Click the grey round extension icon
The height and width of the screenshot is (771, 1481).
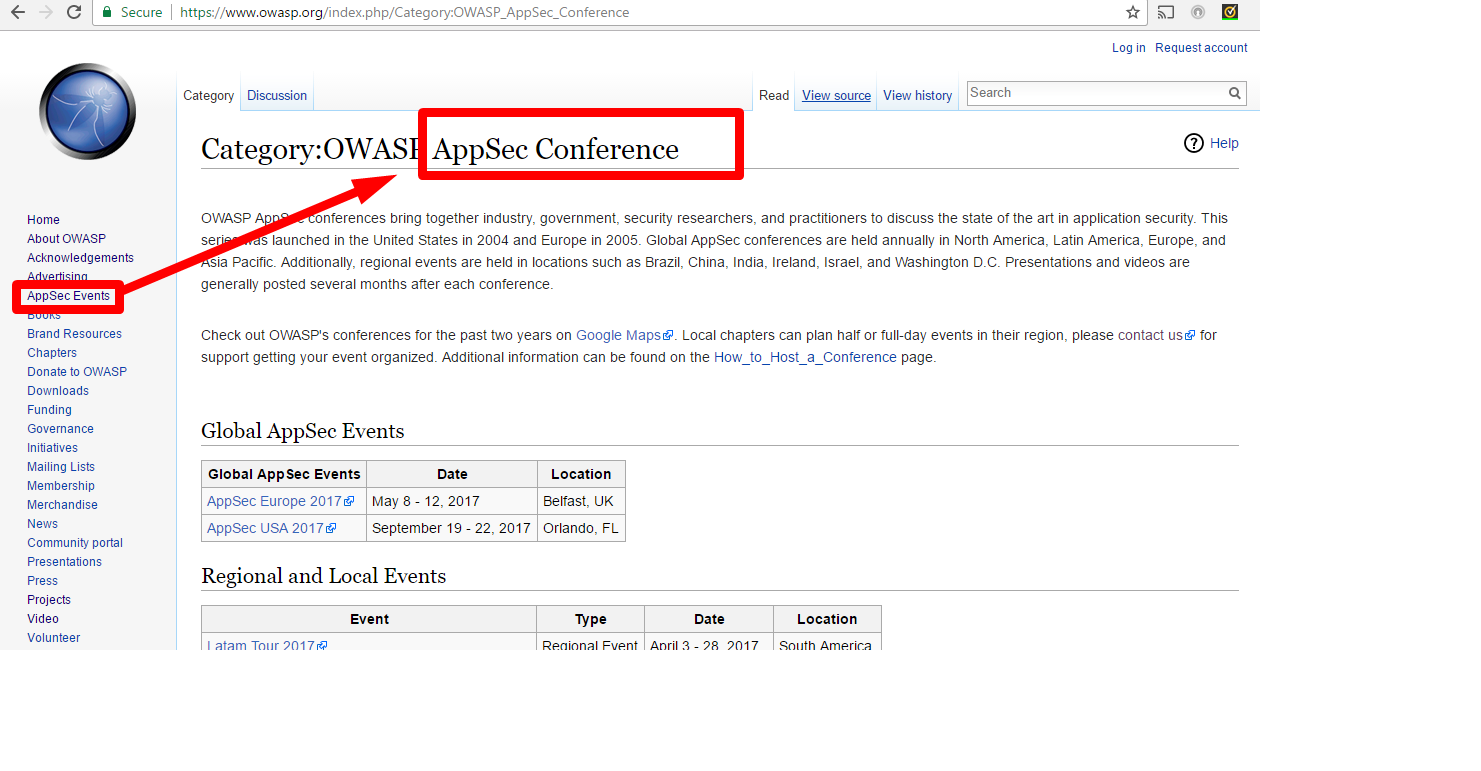pos(1198,12)
